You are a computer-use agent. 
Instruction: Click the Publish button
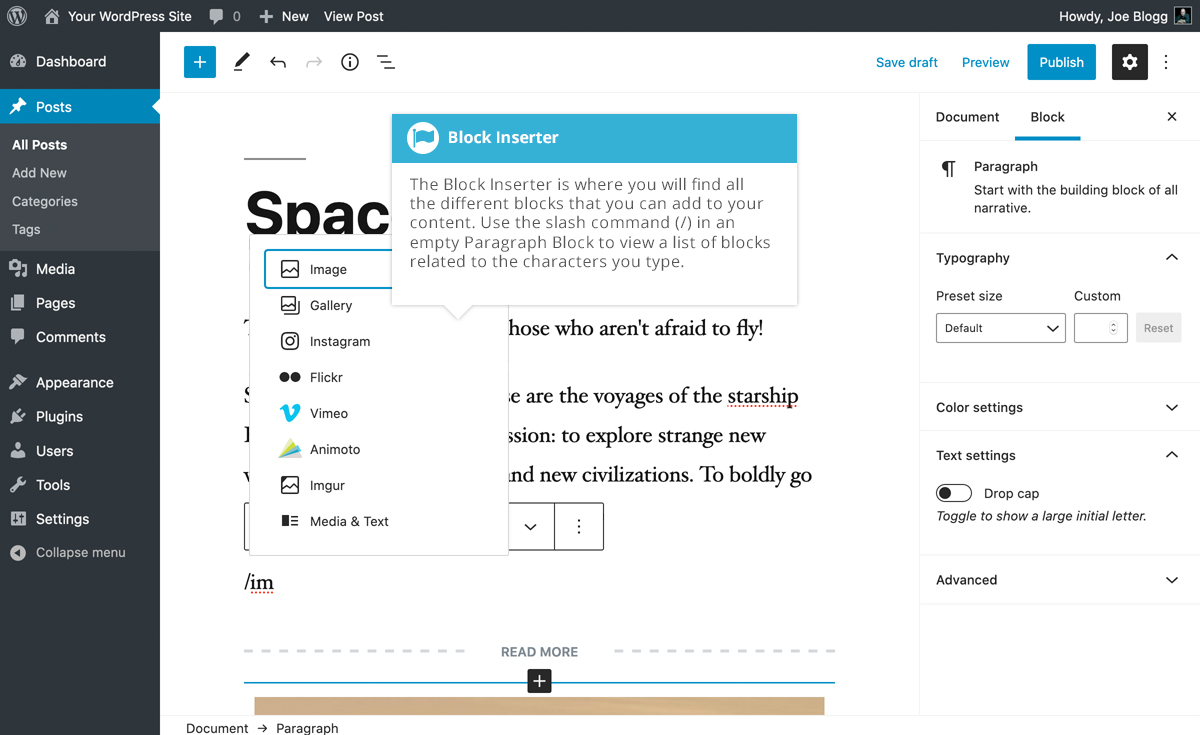click(1061, 62)
